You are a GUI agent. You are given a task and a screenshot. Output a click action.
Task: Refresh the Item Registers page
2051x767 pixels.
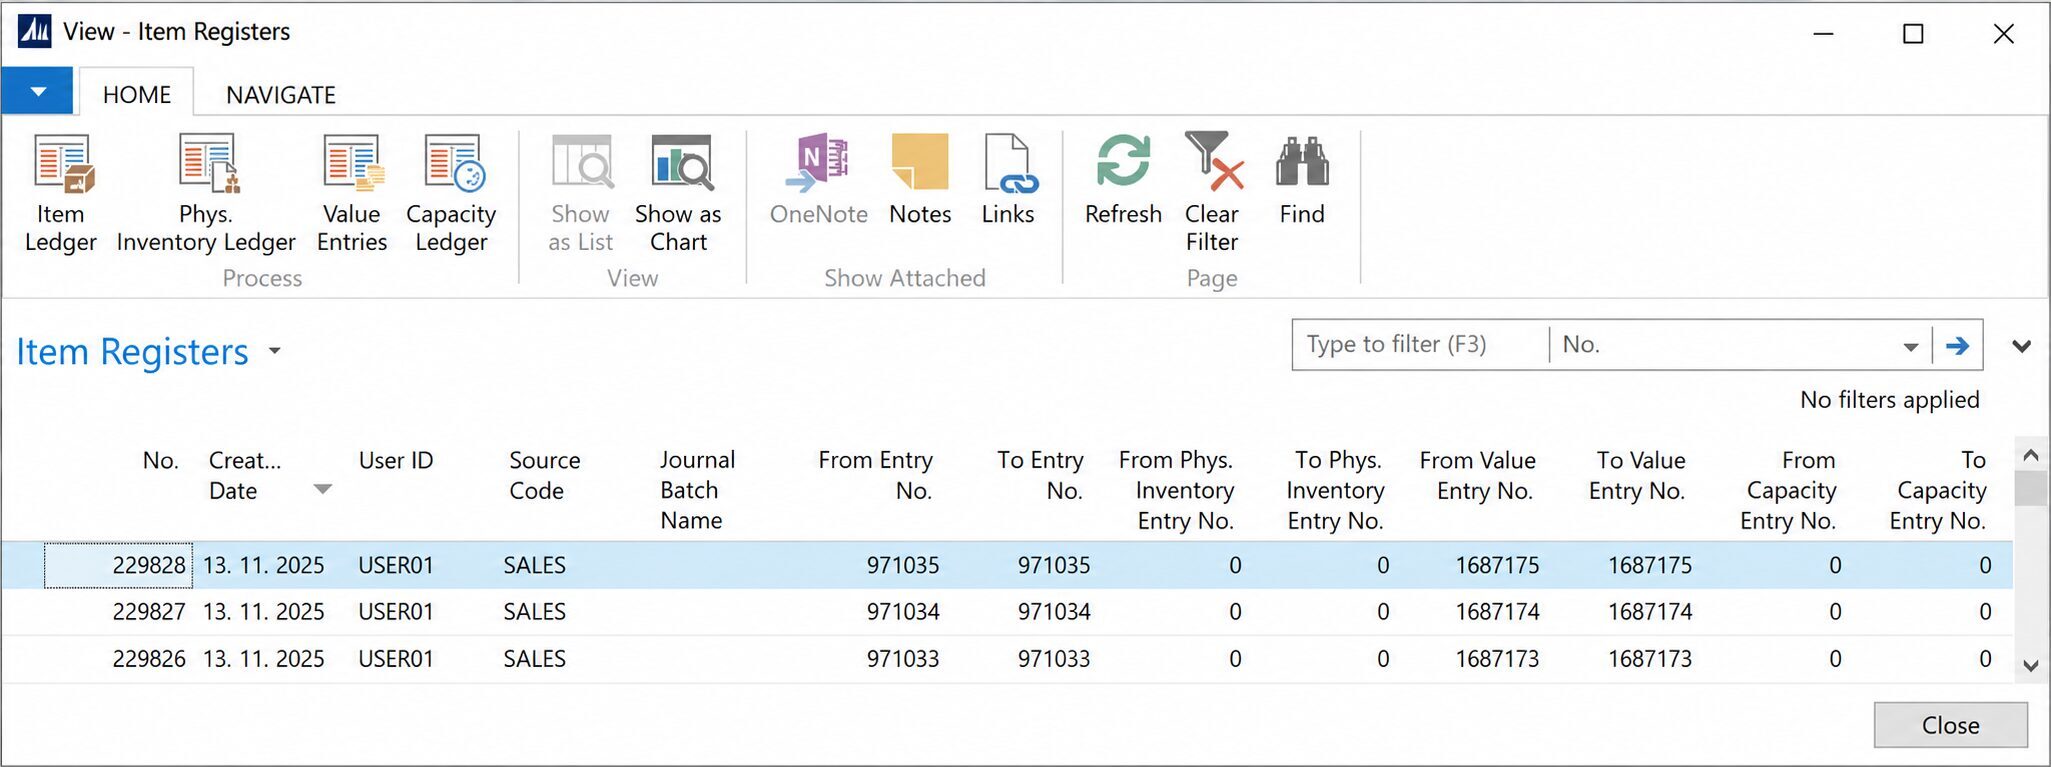1123,181
